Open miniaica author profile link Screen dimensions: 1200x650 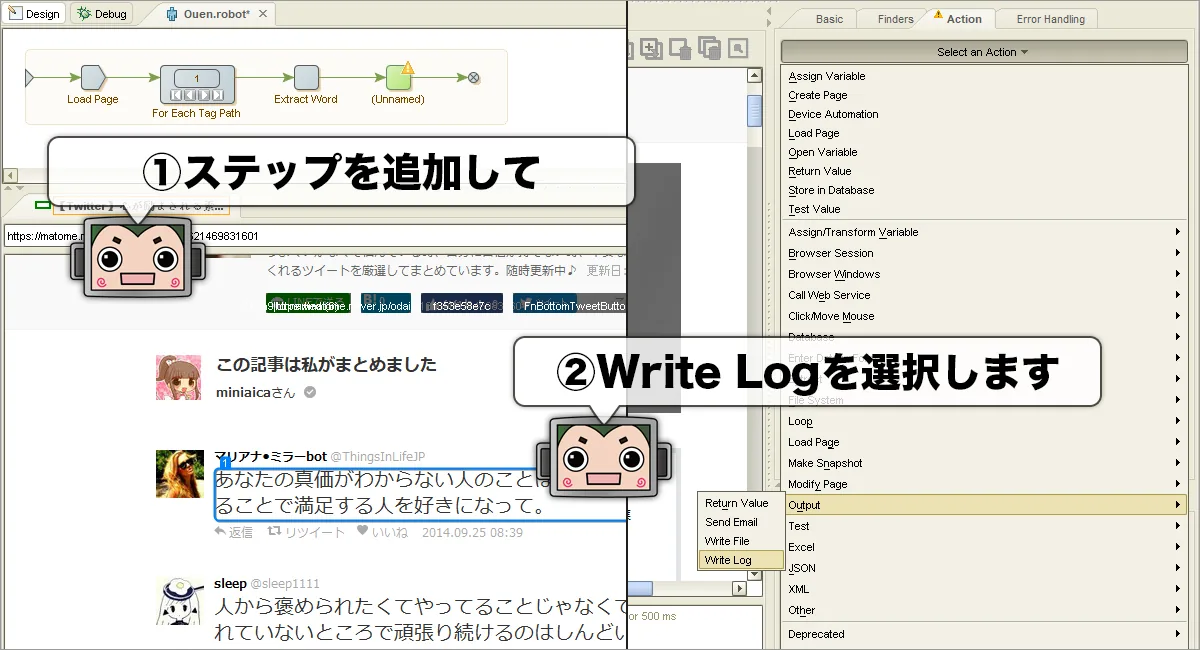(256, 393)
